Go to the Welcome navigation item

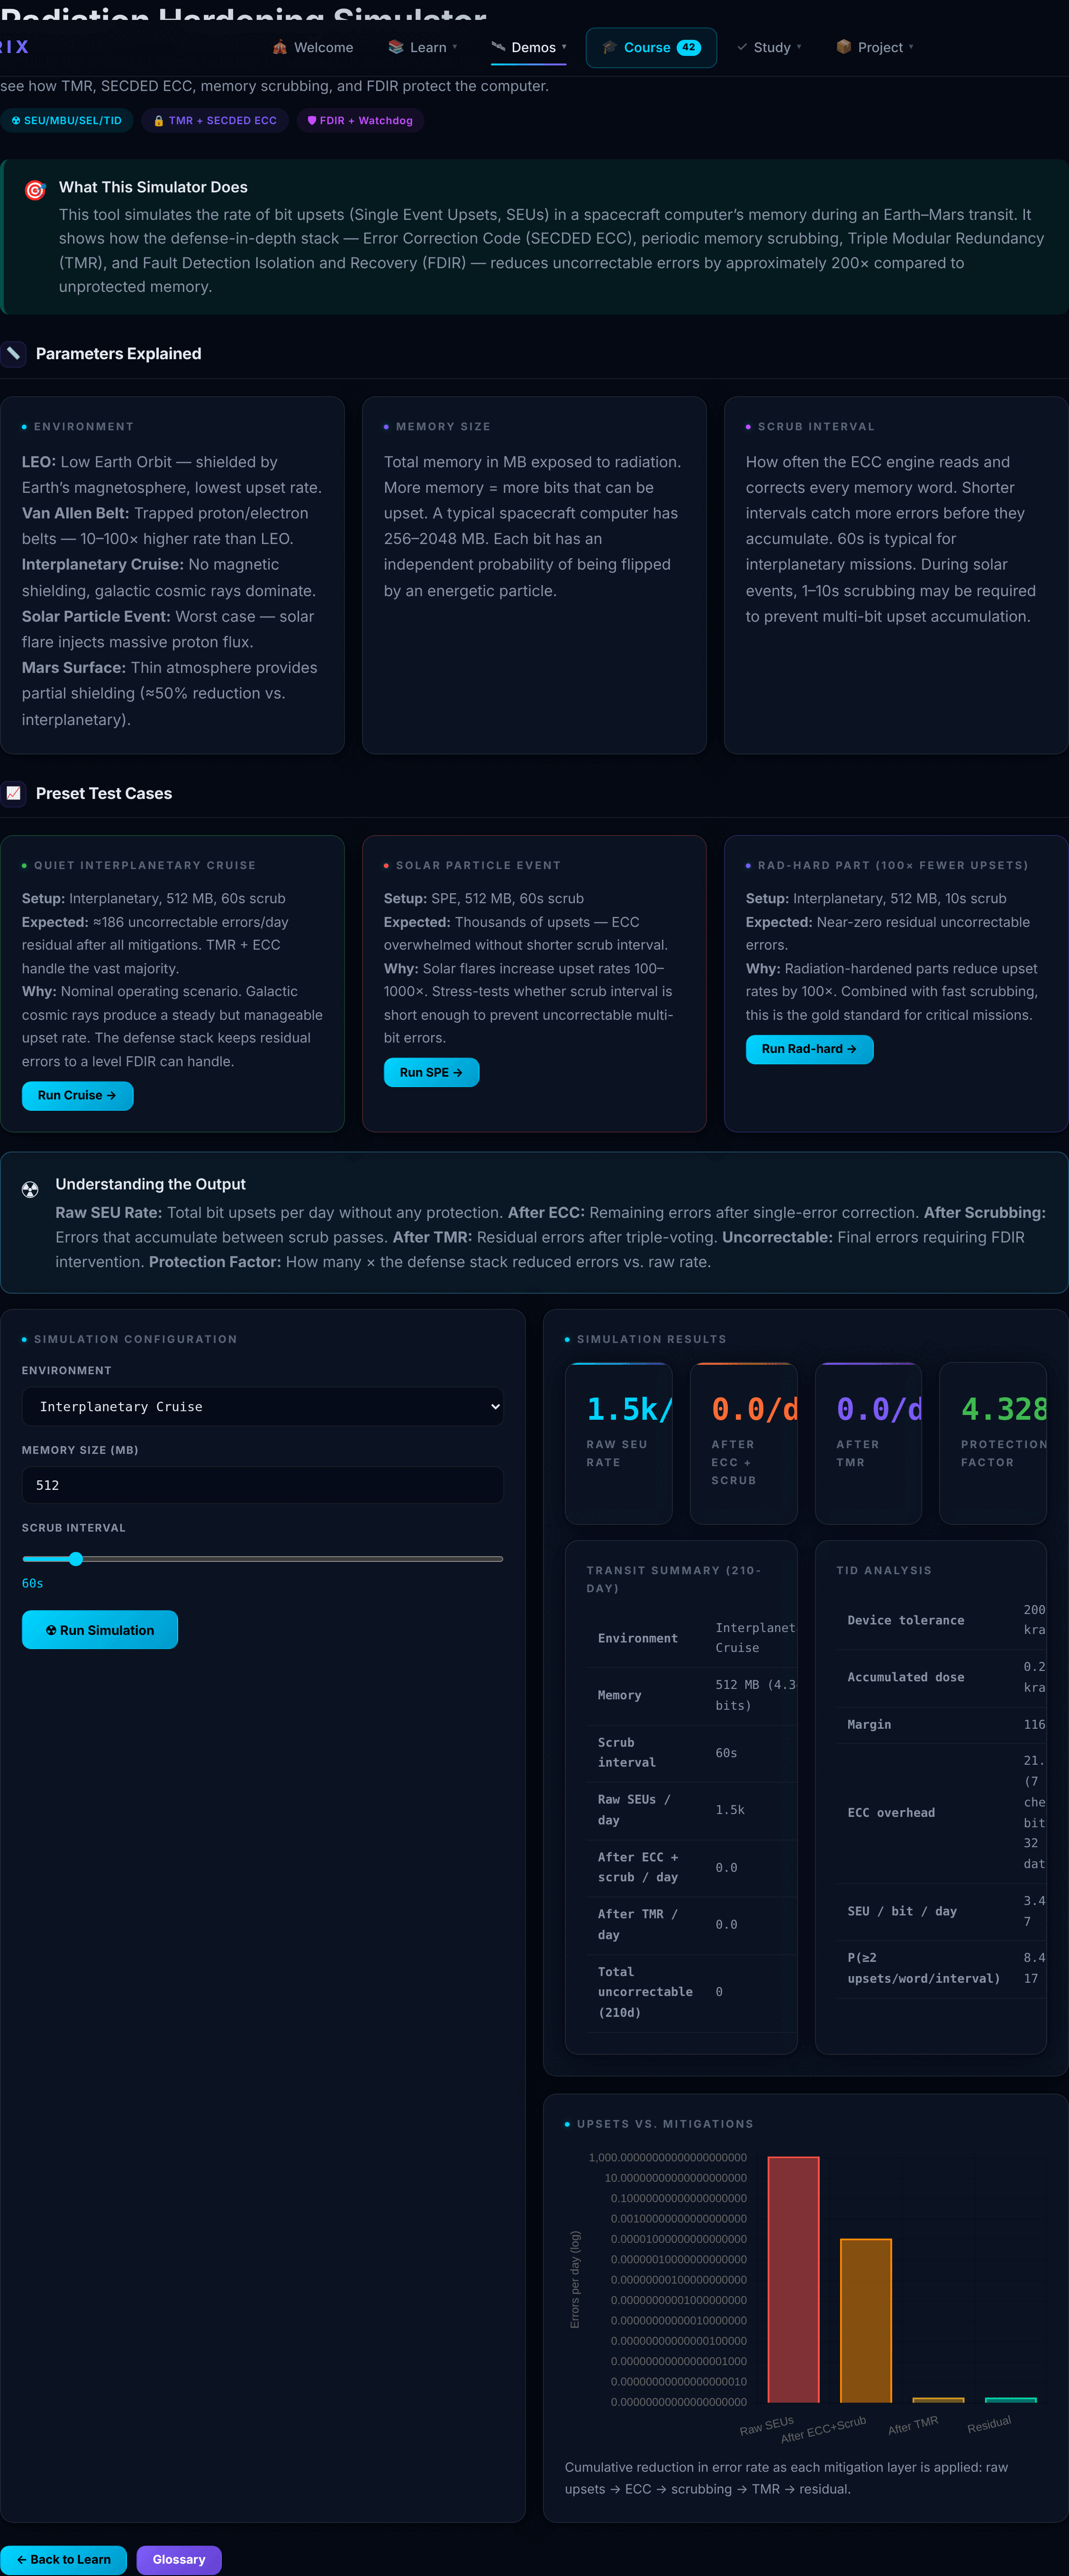pos(313,48)
